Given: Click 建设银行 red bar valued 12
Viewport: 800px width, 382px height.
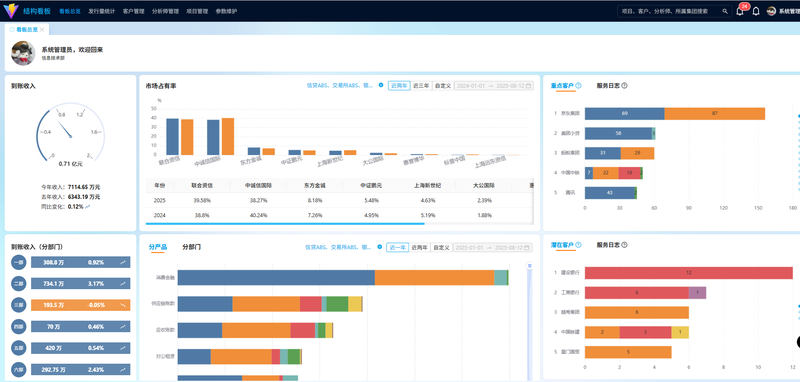Looking at the screenshot, I should click(x=689, y=273).
